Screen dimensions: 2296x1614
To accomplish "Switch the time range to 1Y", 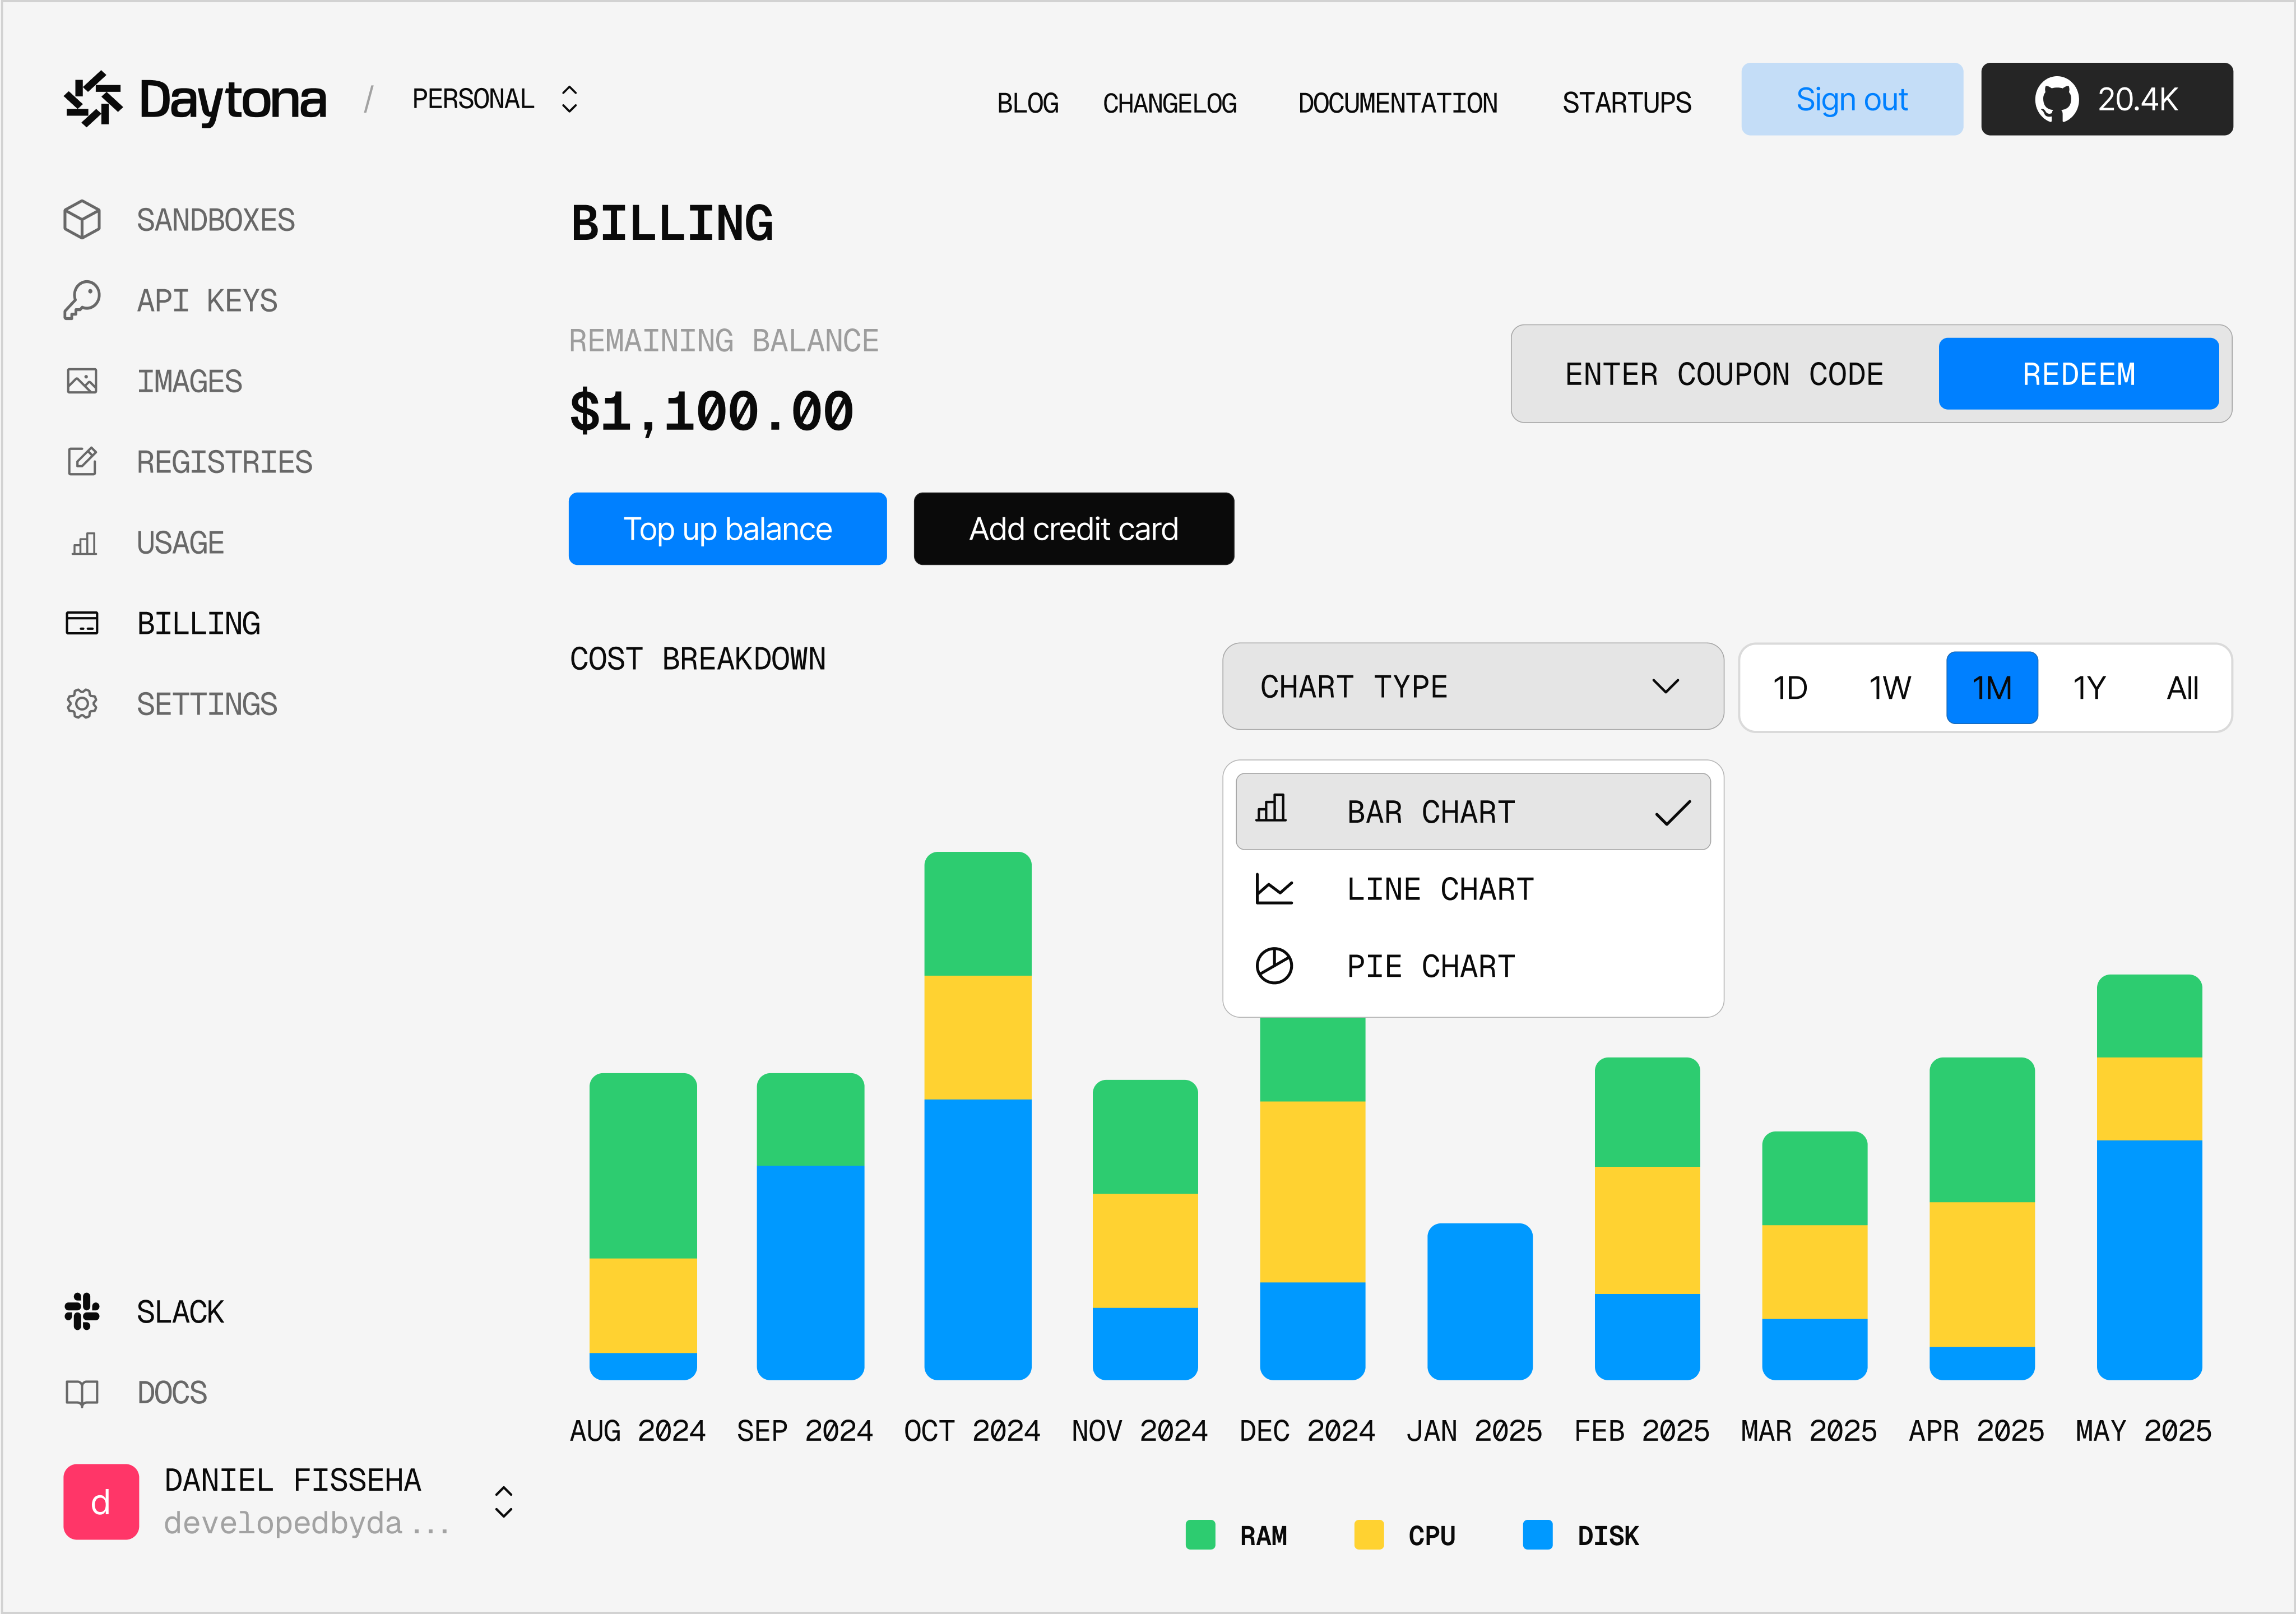I will [2088, 687].
